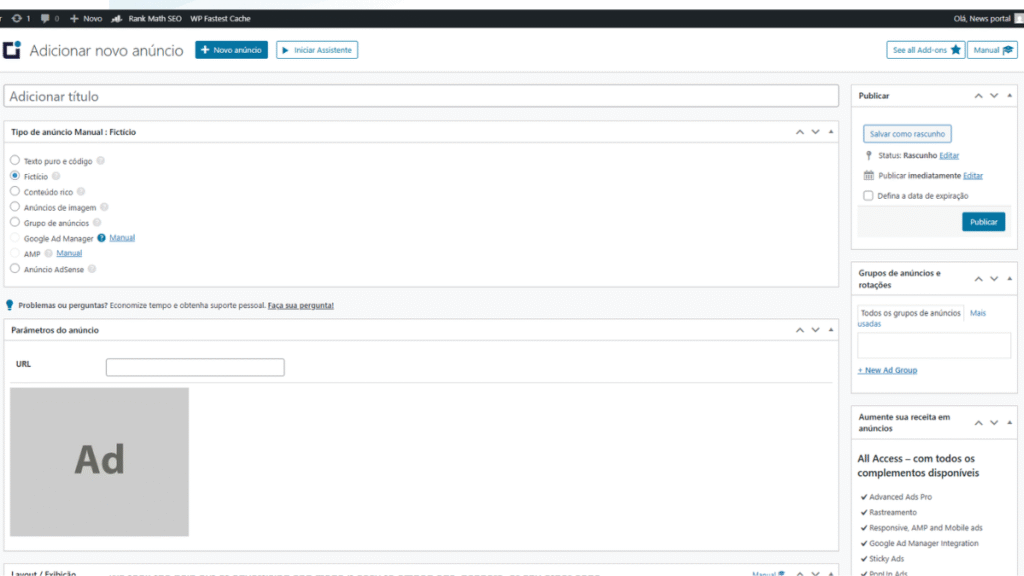The width and height of the screenshot is (1024, 576).
Task: Click the Publicar button
Action: pos(984,222)
